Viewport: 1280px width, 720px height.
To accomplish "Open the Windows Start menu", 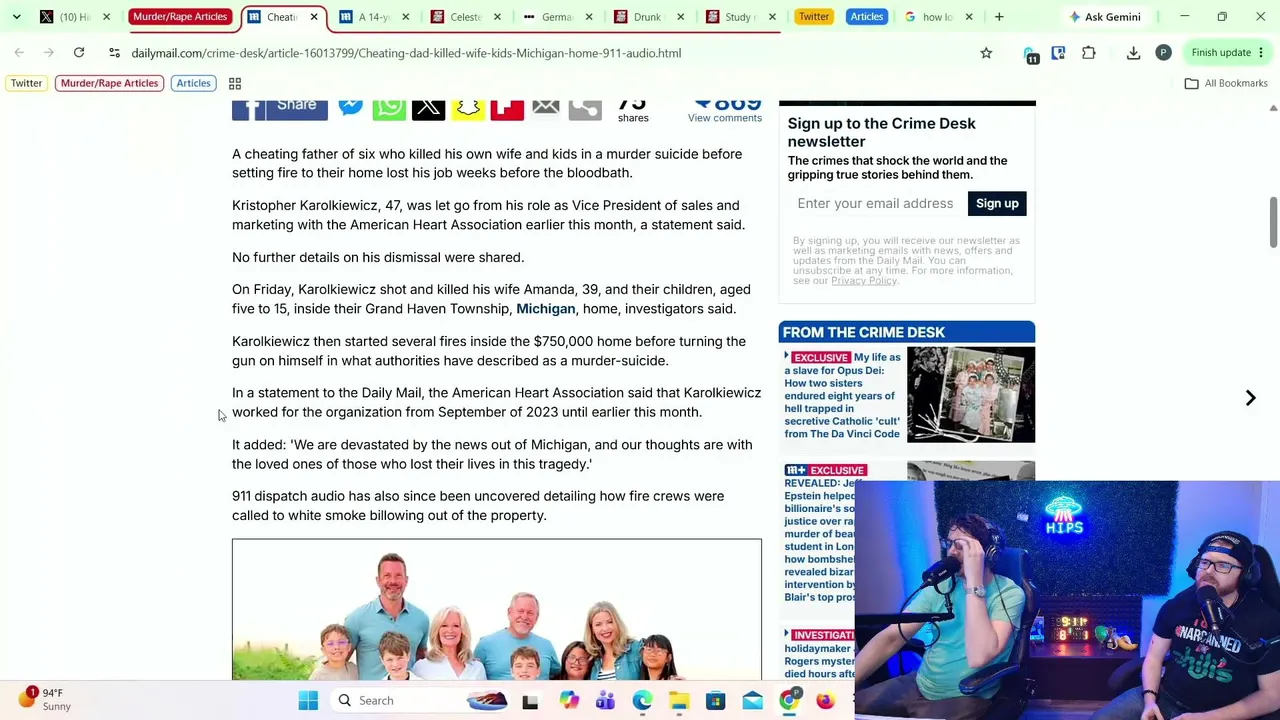I will (308, 701).
